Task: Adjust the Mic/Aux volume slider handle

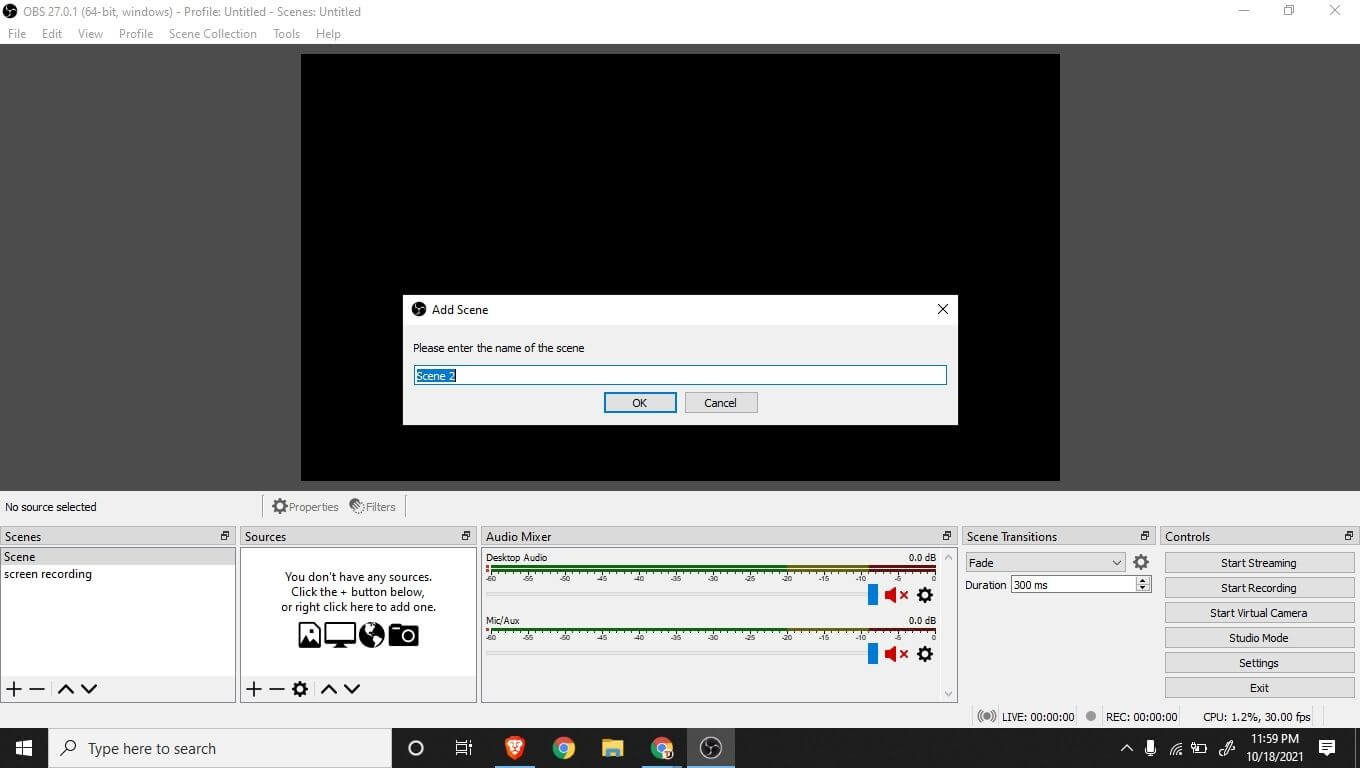Action: [871, 654]
